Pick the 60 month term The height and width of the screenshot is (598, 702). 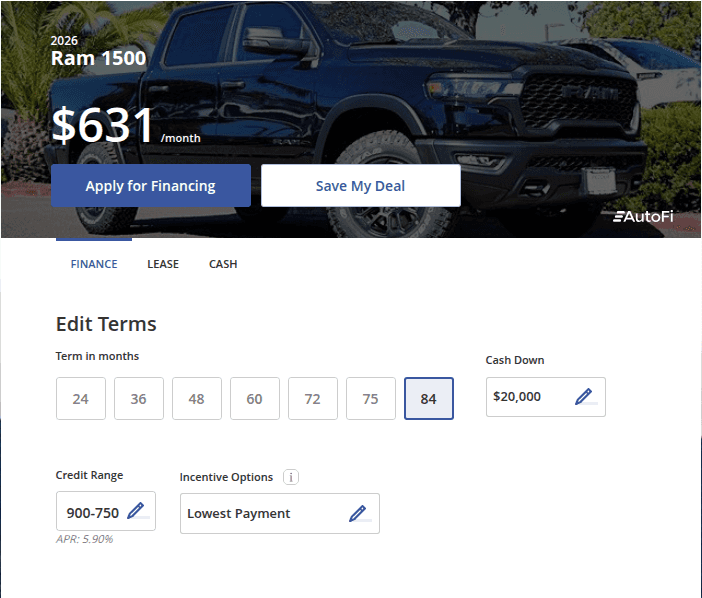255,398
